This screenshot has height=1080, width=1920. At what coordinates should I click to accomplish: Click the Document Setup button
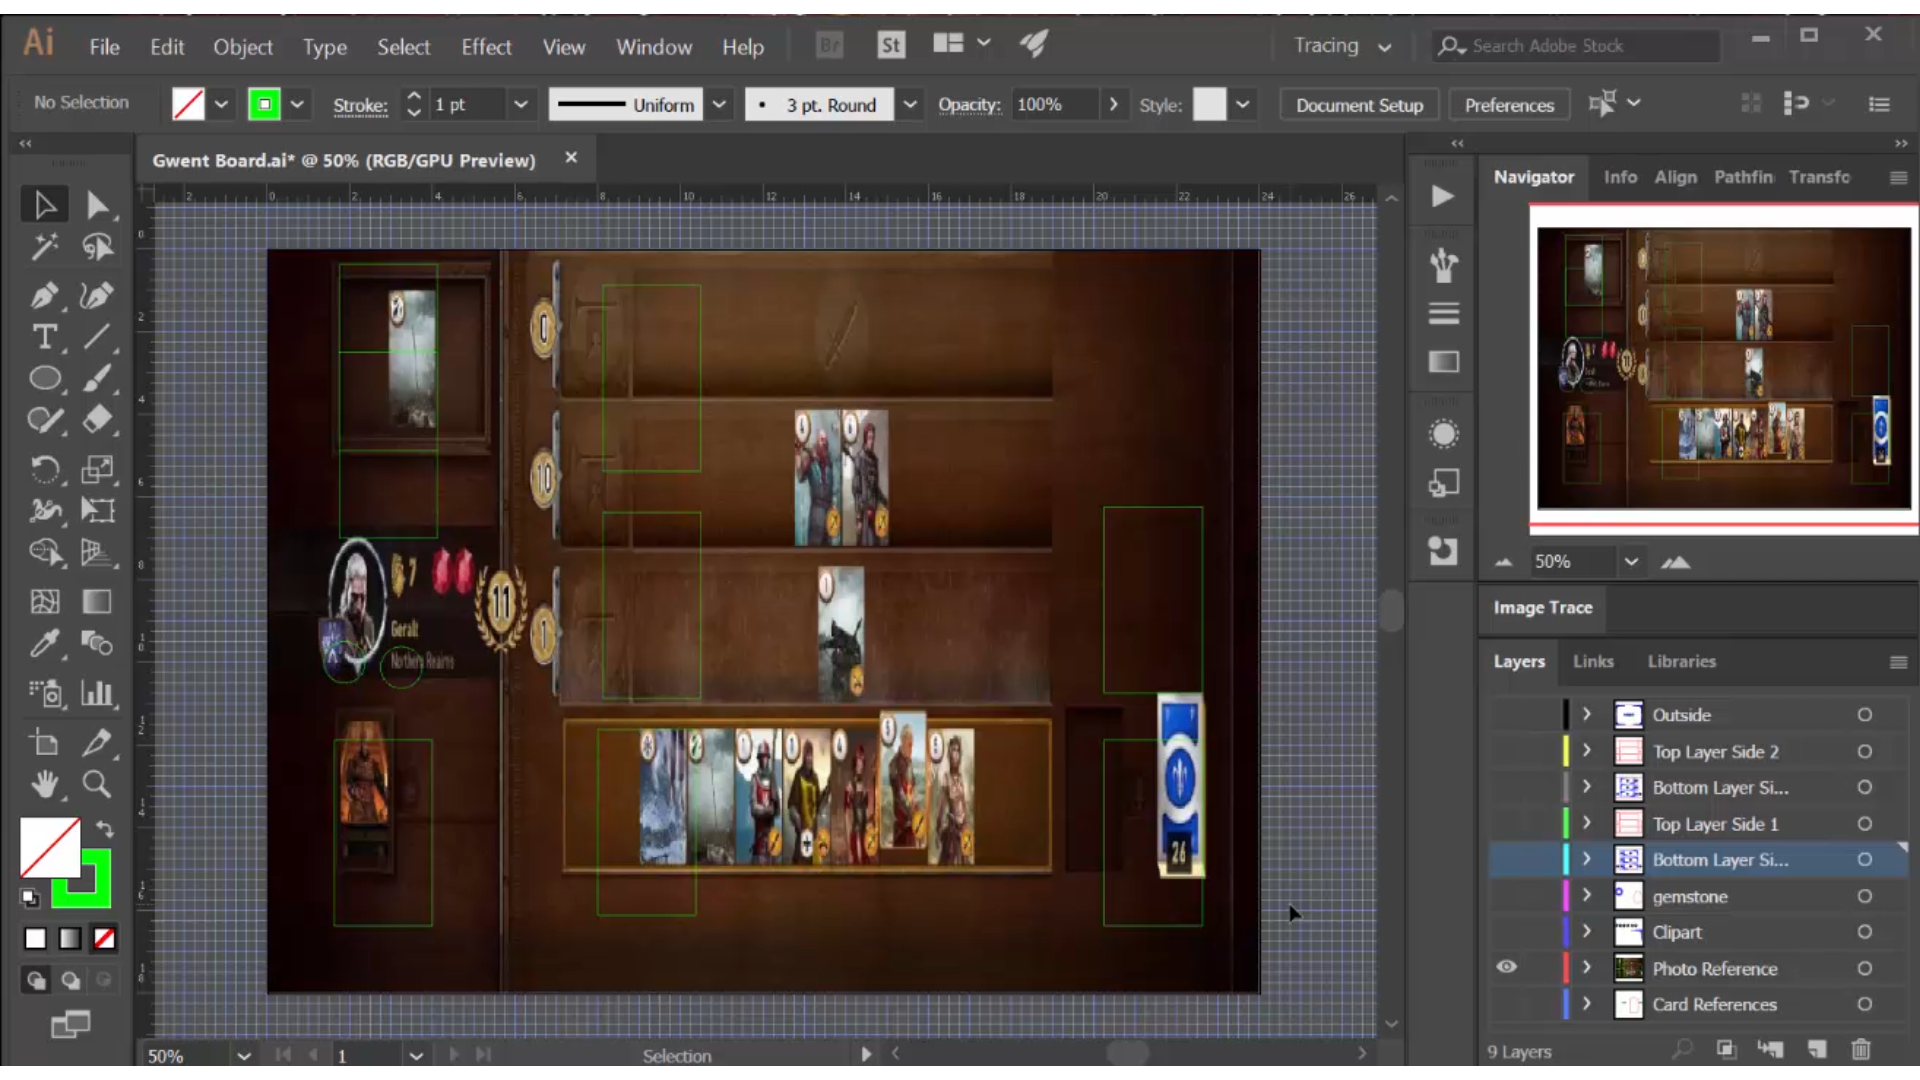coord(1359,105)
